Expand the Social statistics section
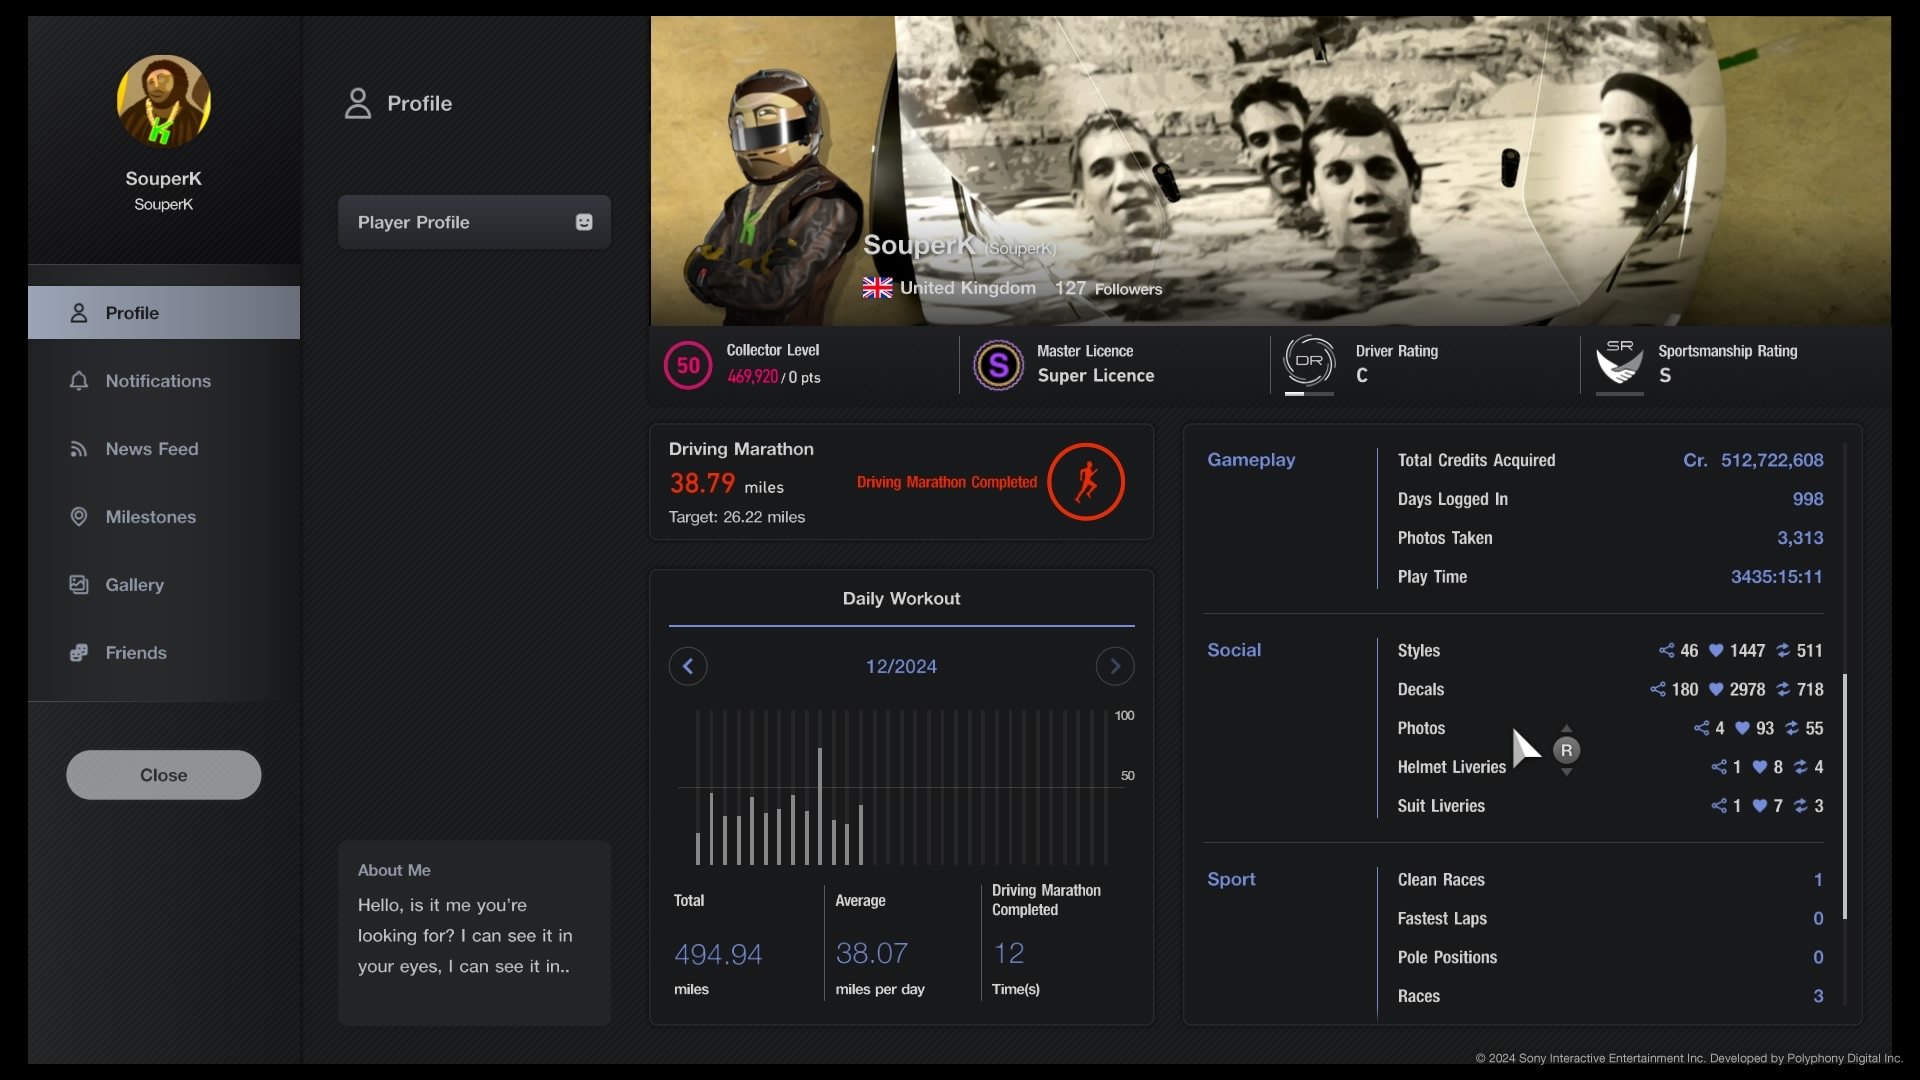 click(x=1234, y=651)
